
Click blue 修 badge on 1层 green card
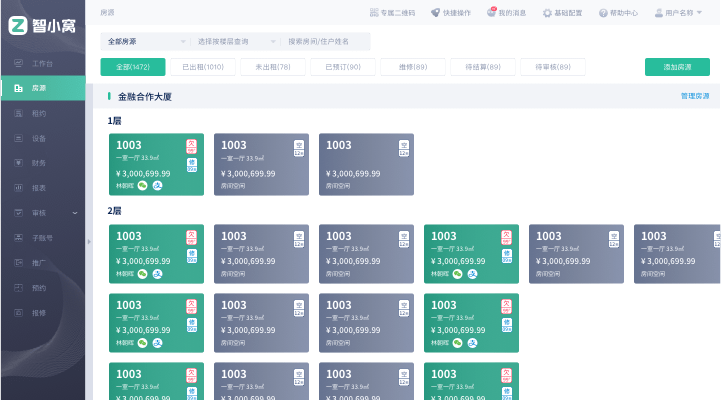(x=192, y=165)
